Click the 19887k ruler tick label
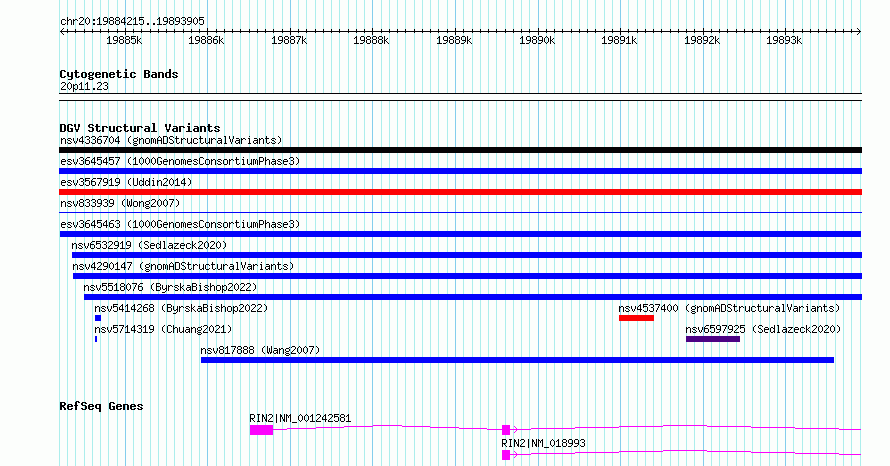This screenshot has height=466, width=890. pos(289,40)
